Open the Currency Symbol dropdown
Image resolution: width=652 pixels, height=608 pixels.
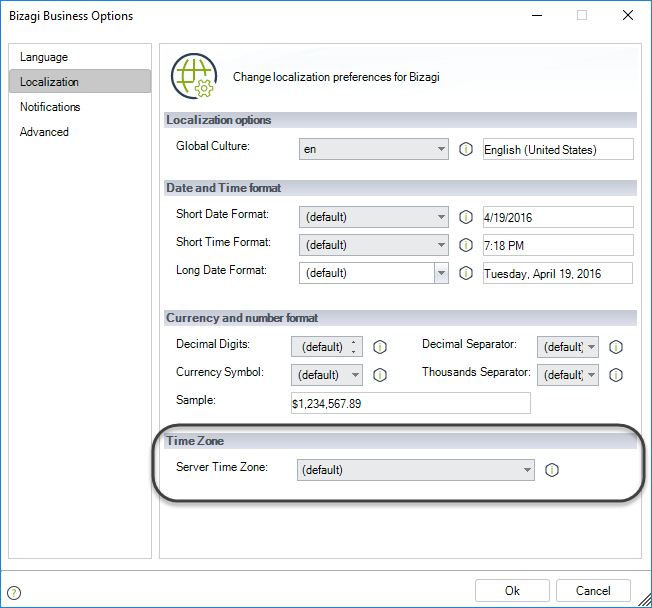coord(327,375)
